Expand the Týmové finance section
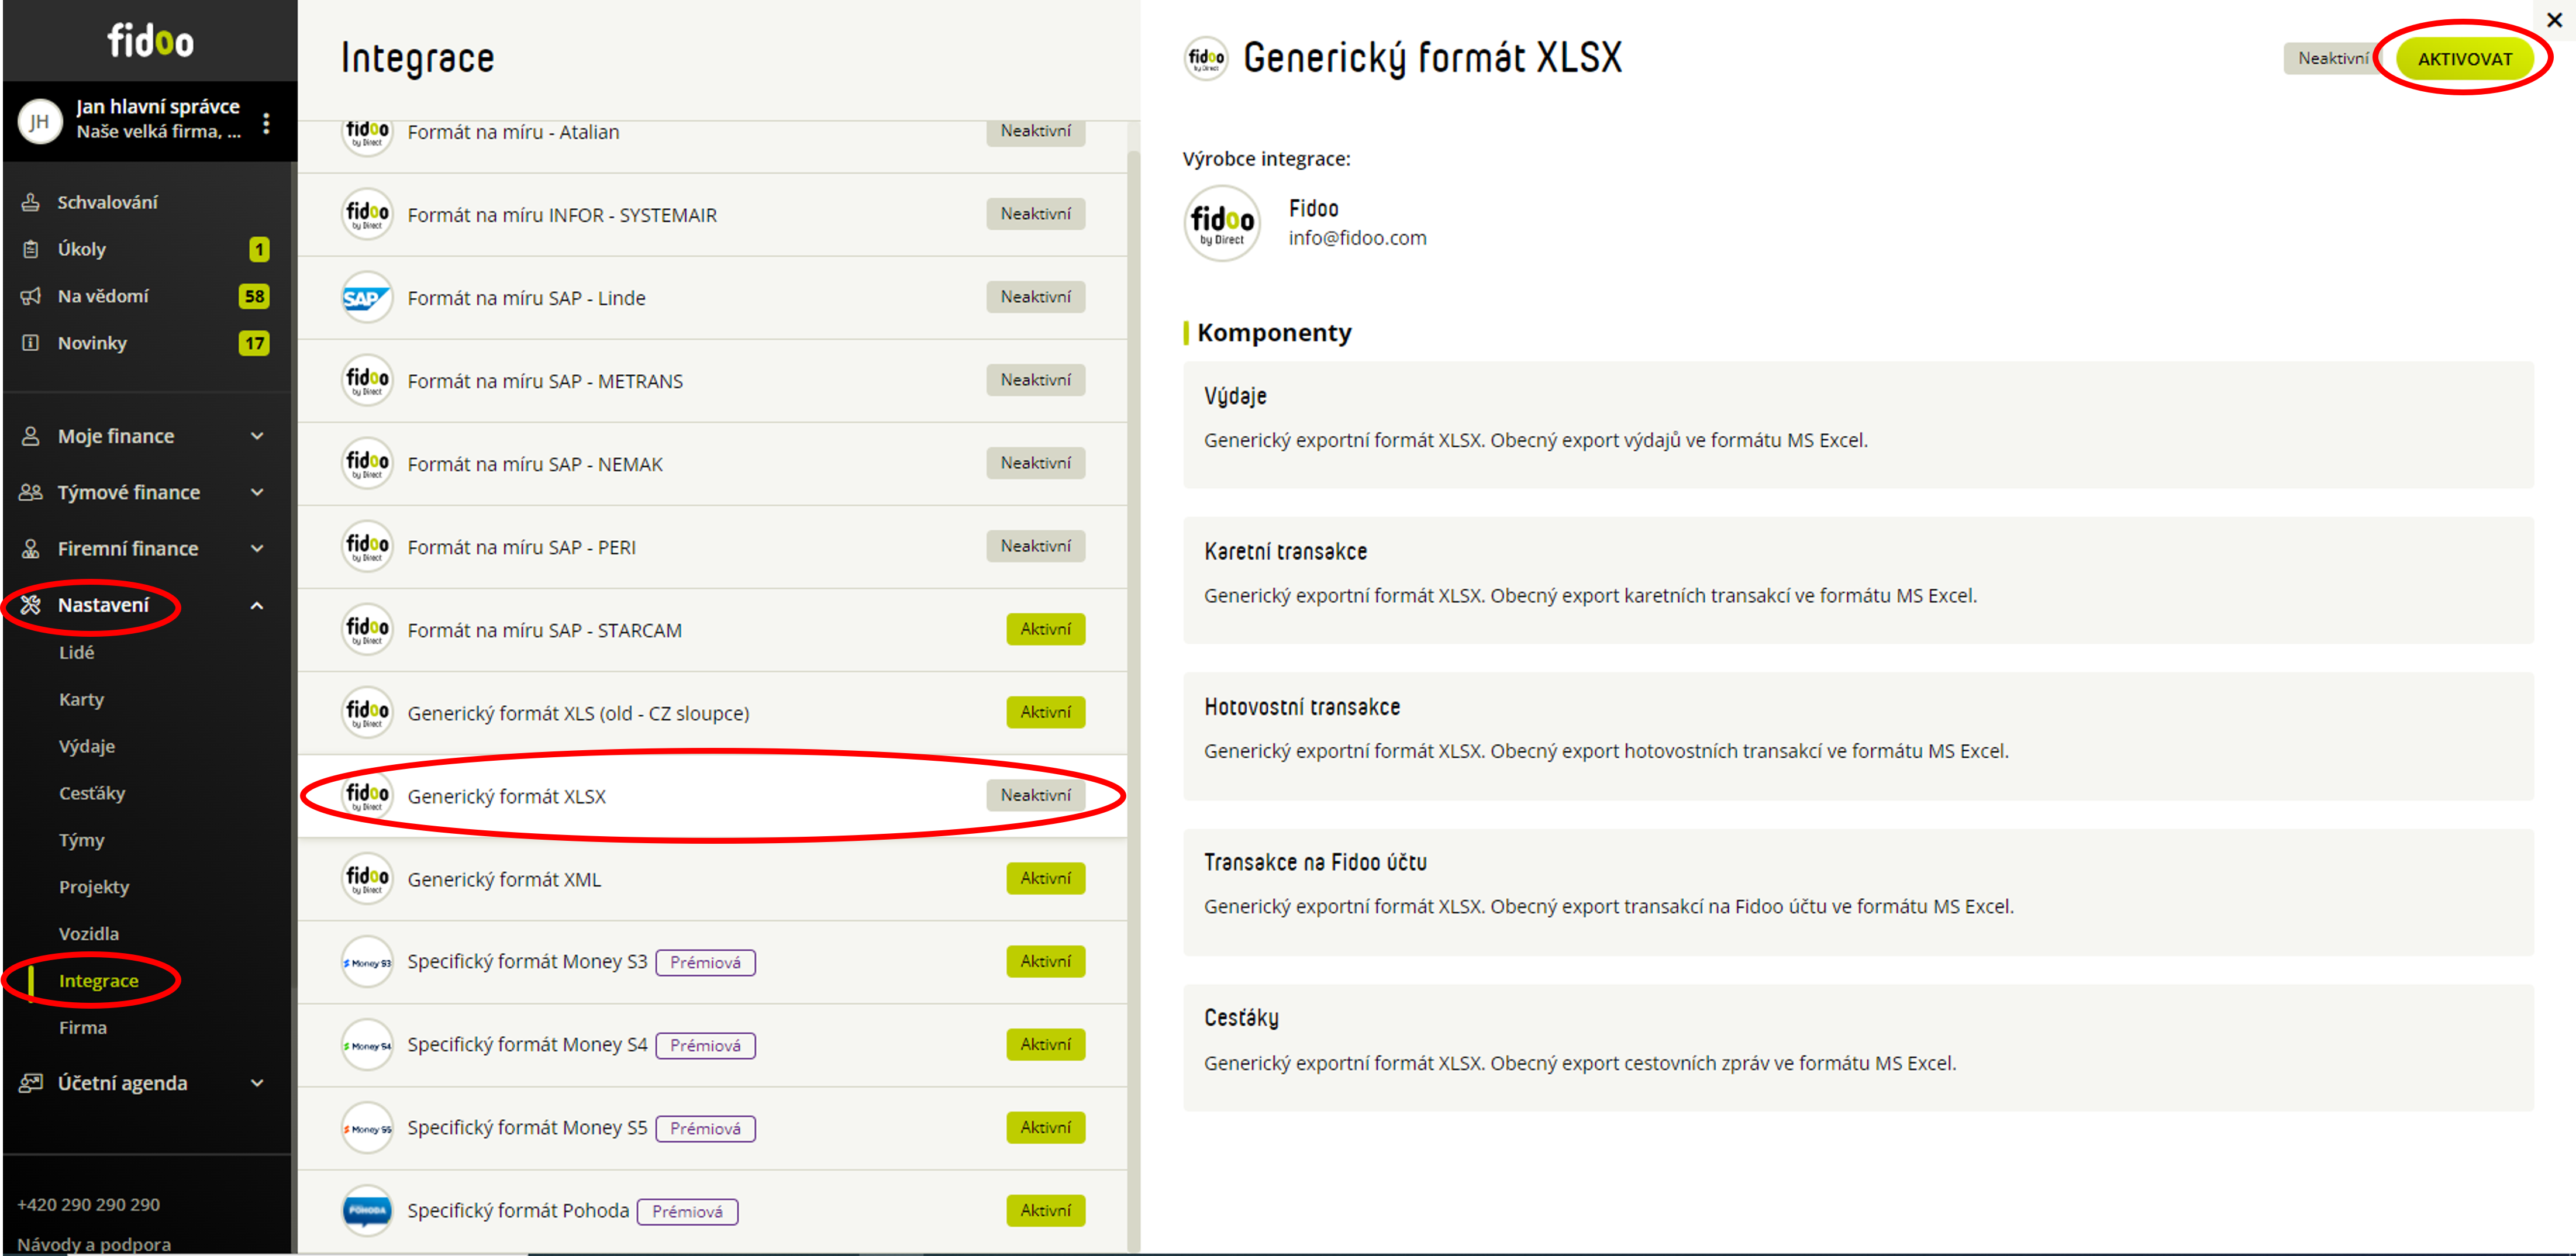The image size is (2576, 1256). (257, 492)
